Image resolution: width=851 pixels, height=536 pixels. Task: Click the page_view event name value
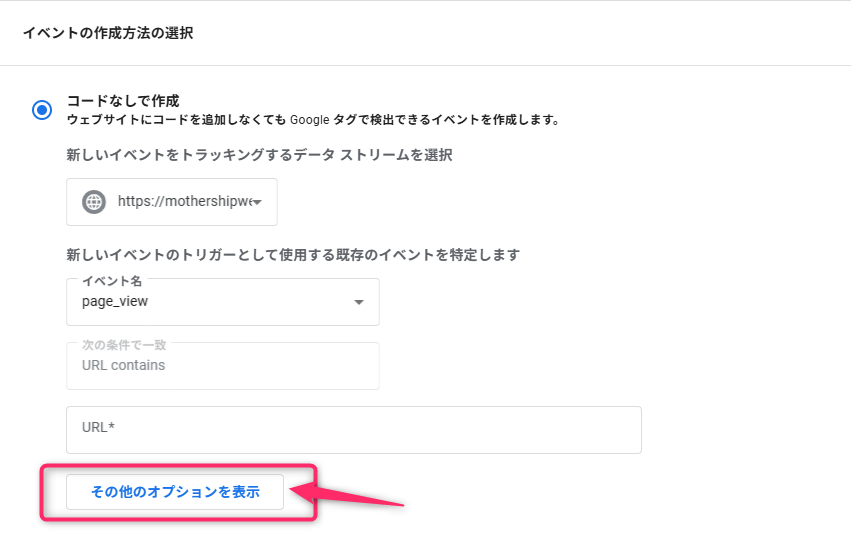[x=116, y=302]
